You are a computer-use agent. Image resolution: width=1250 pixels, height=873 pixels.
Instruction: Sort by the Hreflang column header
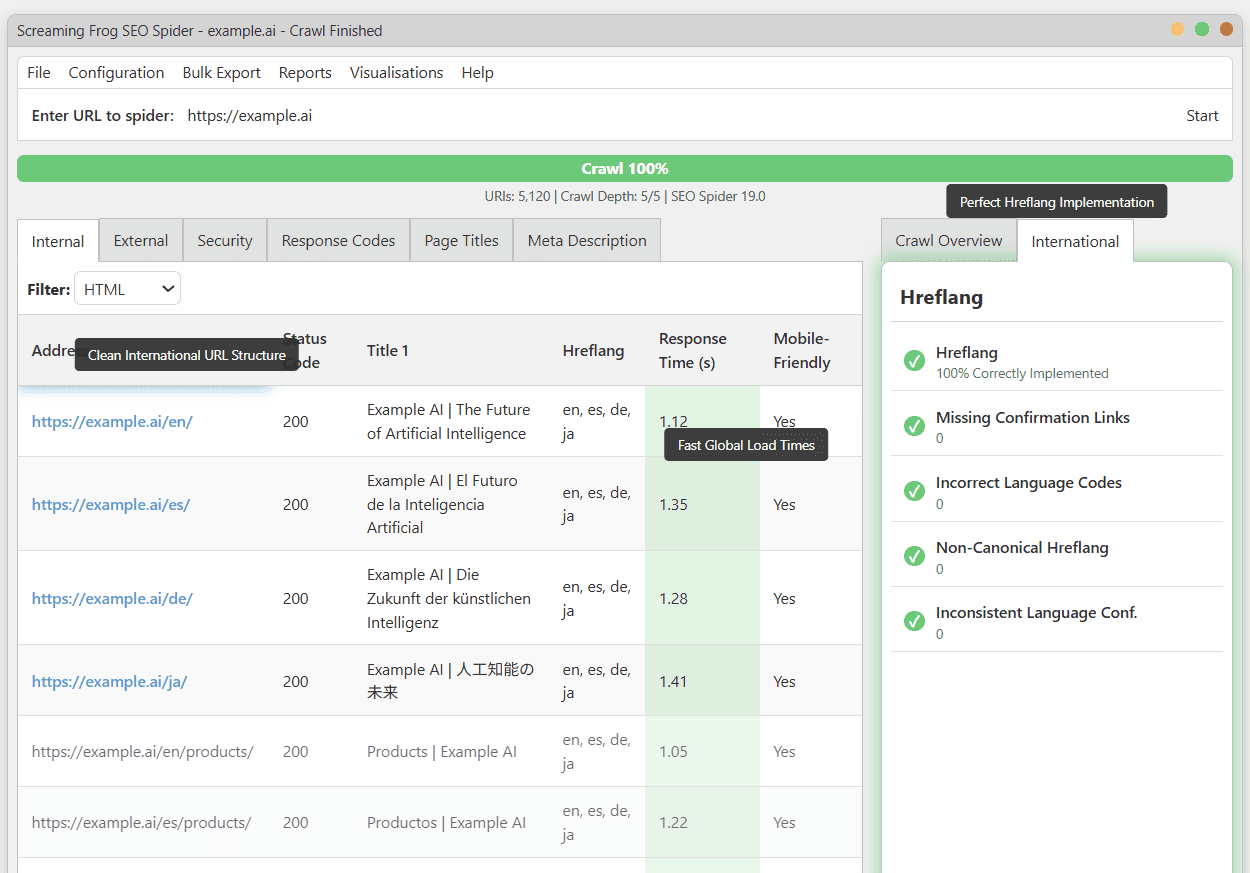(593, 351)
